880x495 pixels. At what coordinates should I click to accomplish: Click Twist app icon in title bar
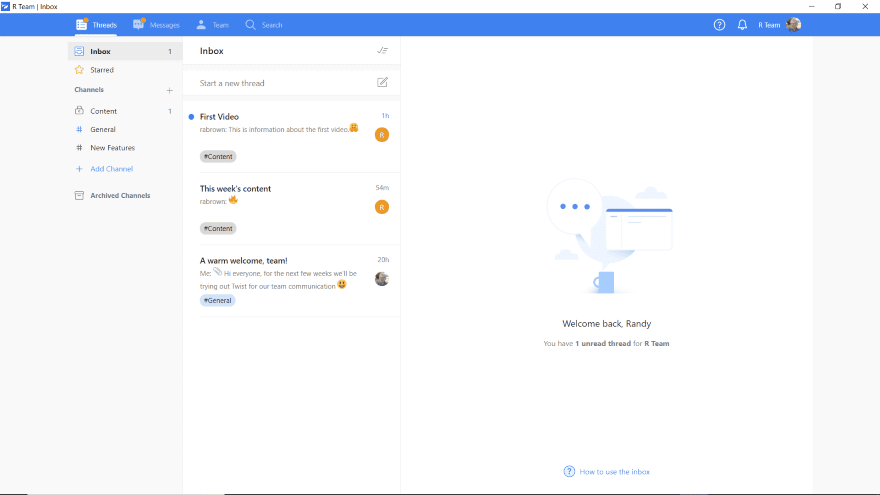[x=5, y=6]
